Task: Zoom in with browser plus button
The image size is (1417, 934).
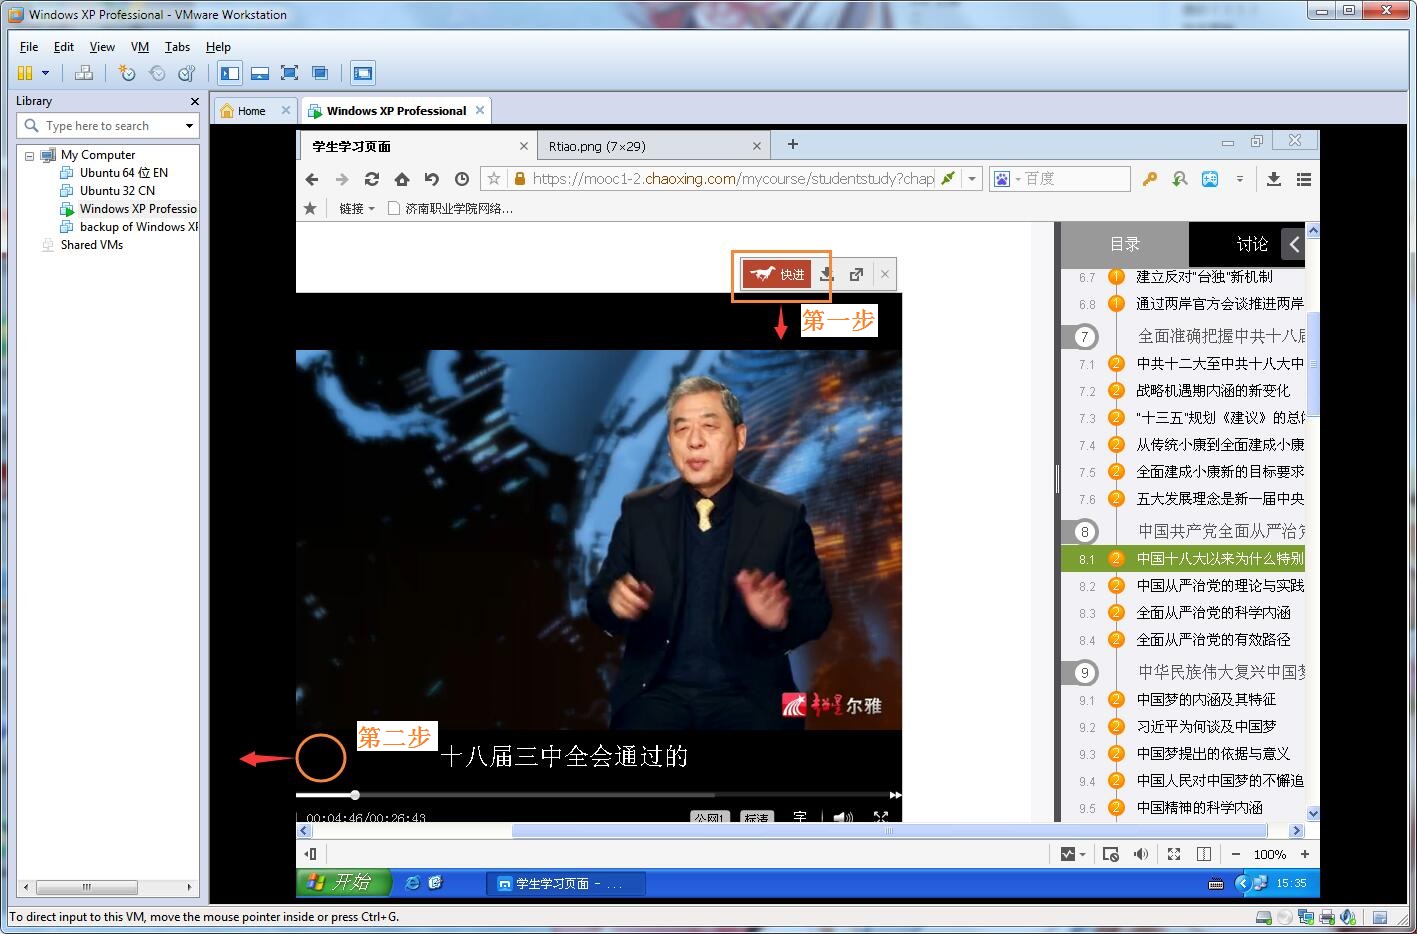Action: click(1304, 854)
